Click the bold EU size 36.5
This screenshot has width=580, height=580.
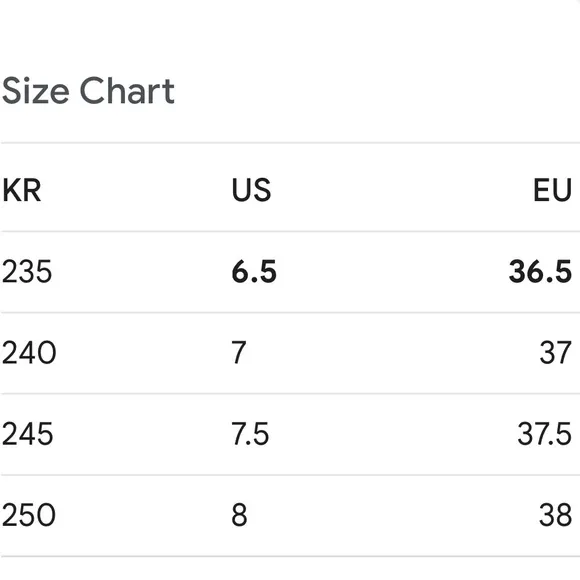pos(540,272)
